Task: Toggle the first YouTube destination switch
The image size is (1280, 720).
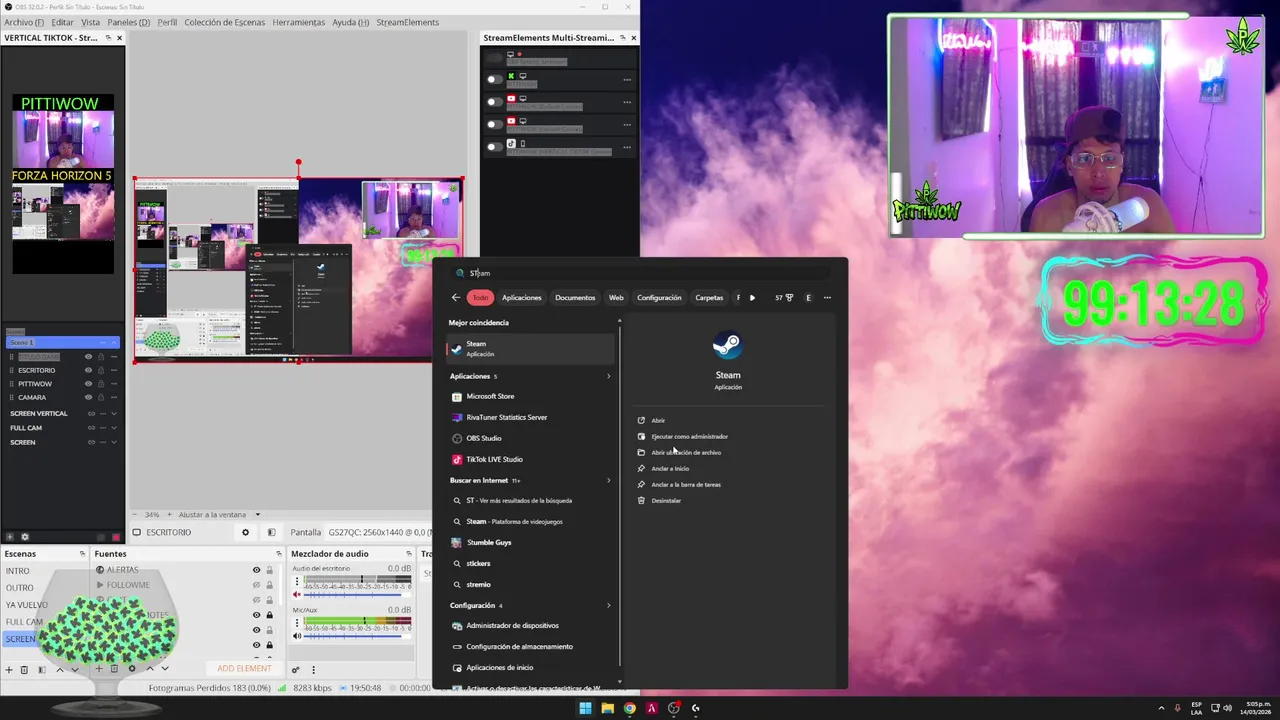Action: [x=495, y=101]
